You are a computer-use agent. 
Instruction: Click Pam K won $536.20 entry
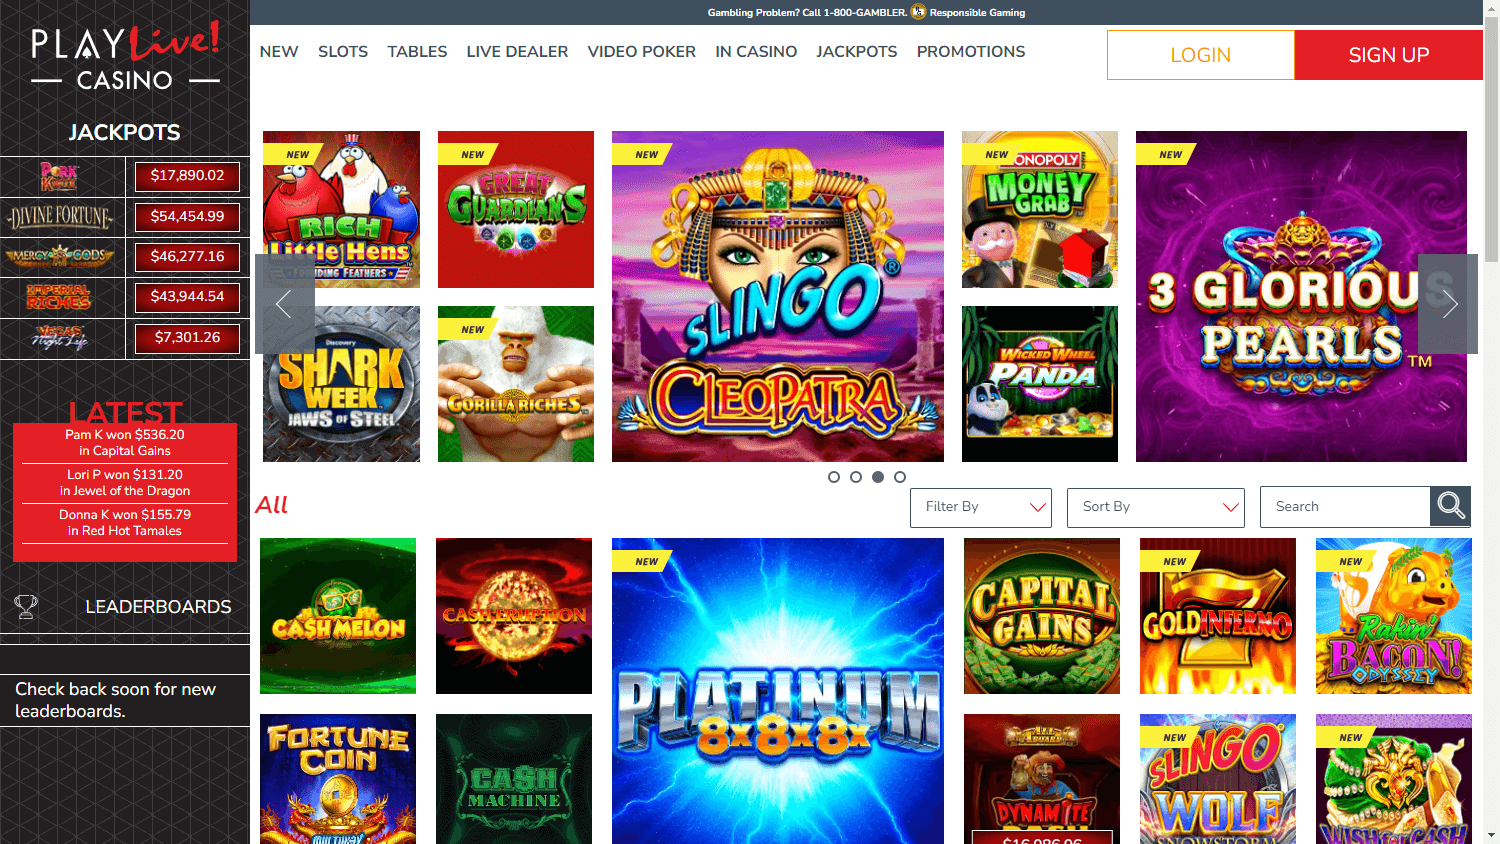[x=125, y=443]
